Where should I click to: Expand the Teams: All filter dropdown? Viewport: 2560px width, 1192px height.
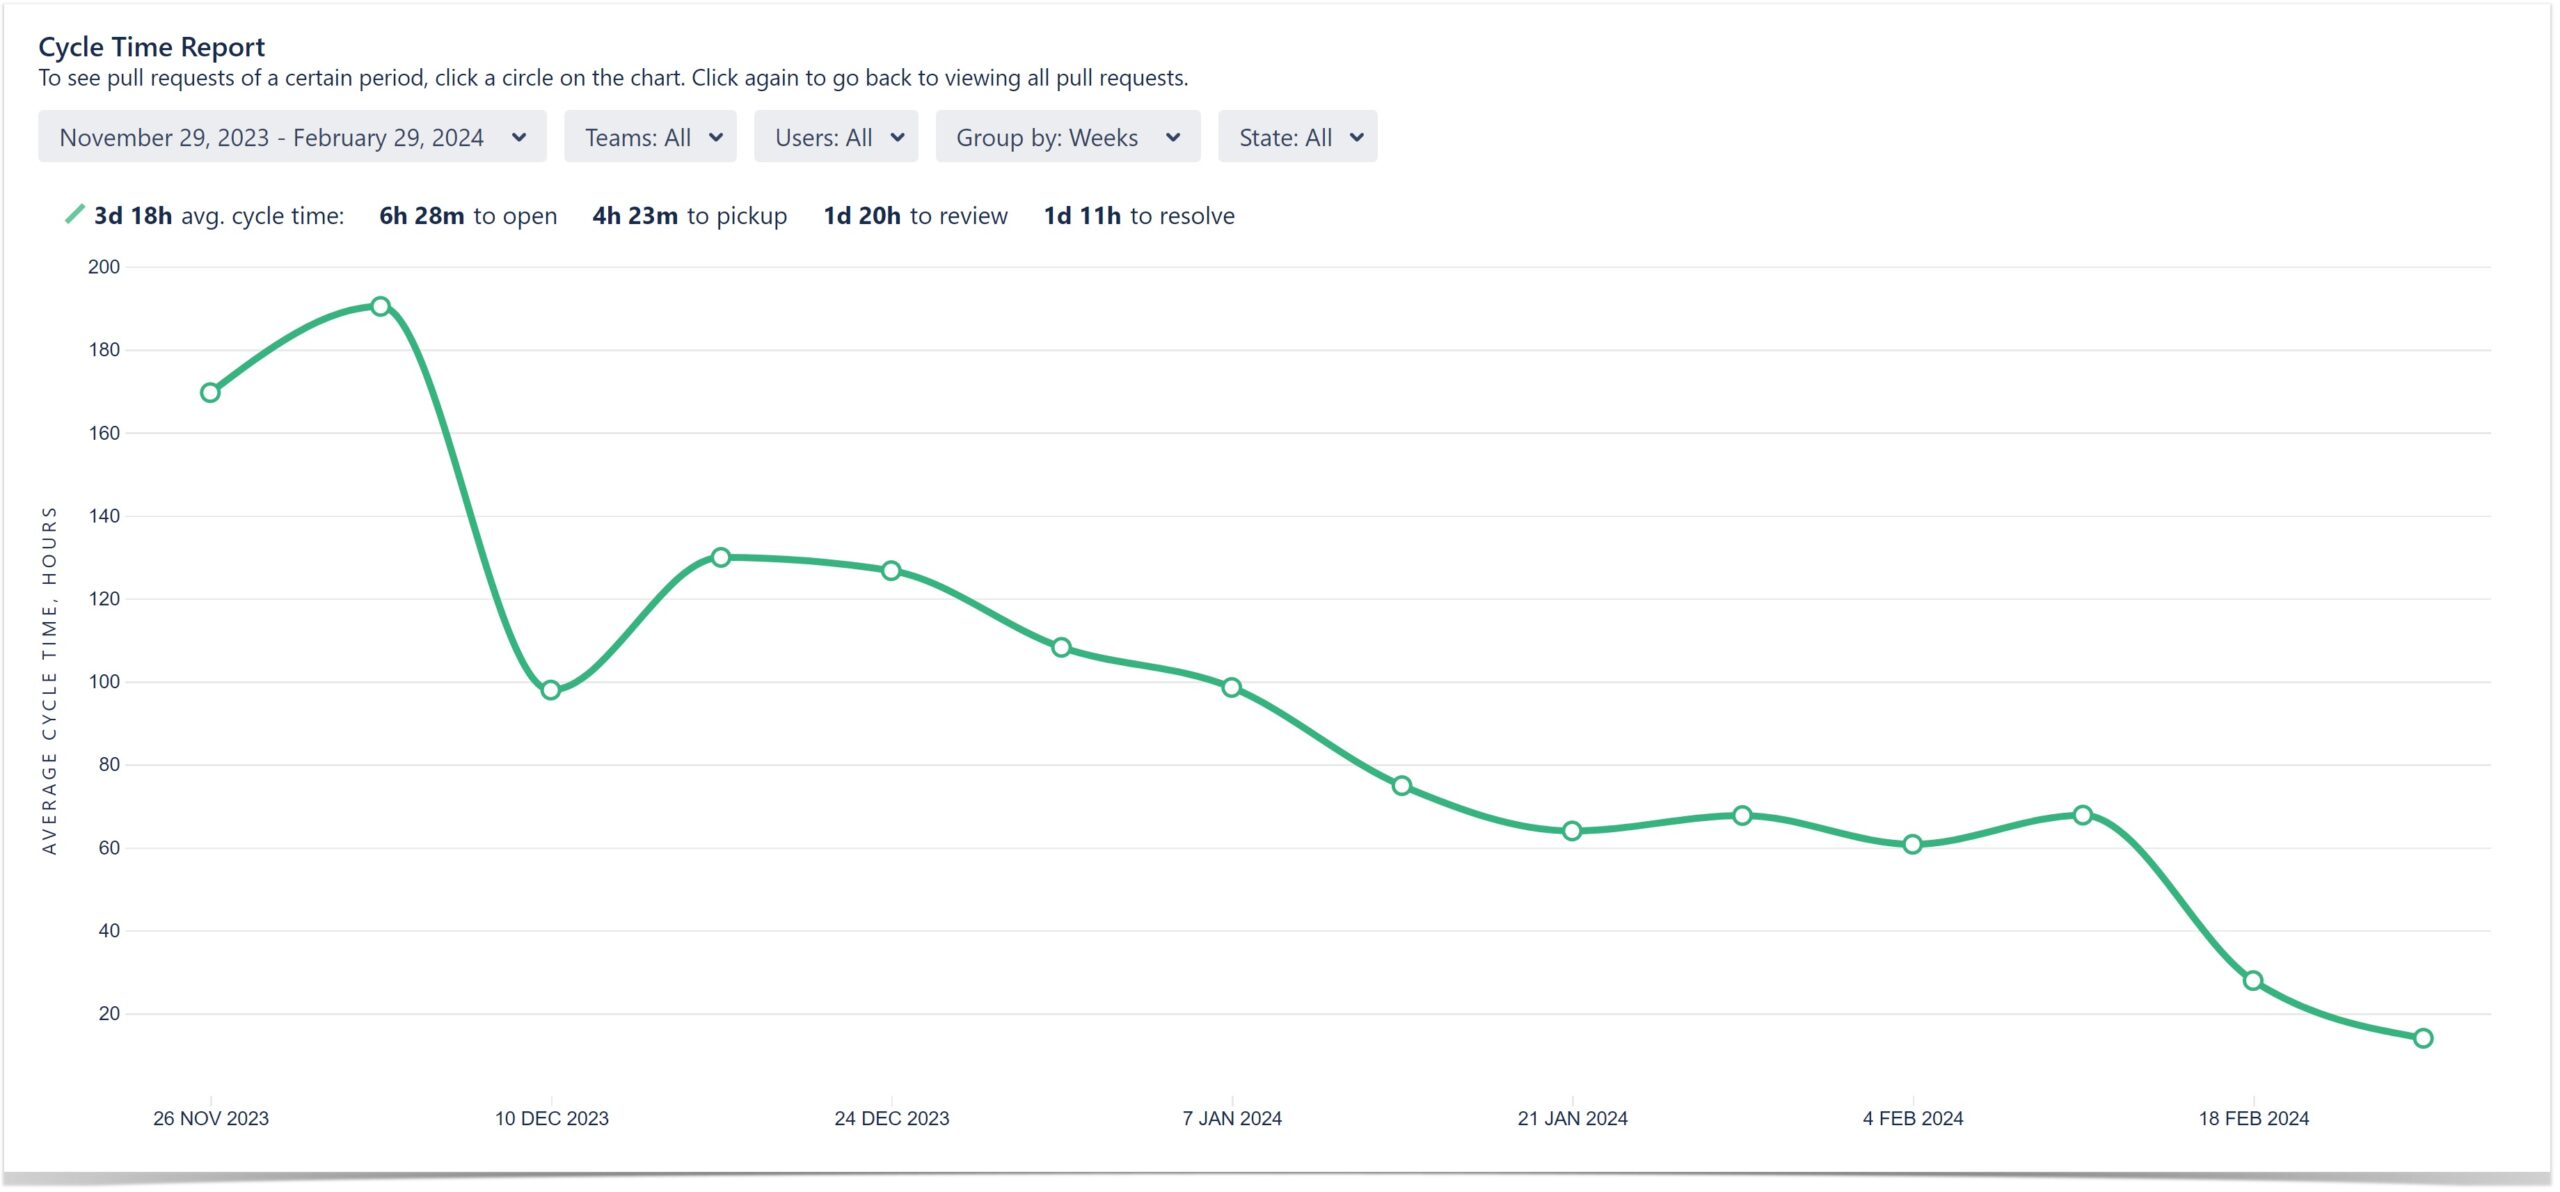click(x=649, y=137)
